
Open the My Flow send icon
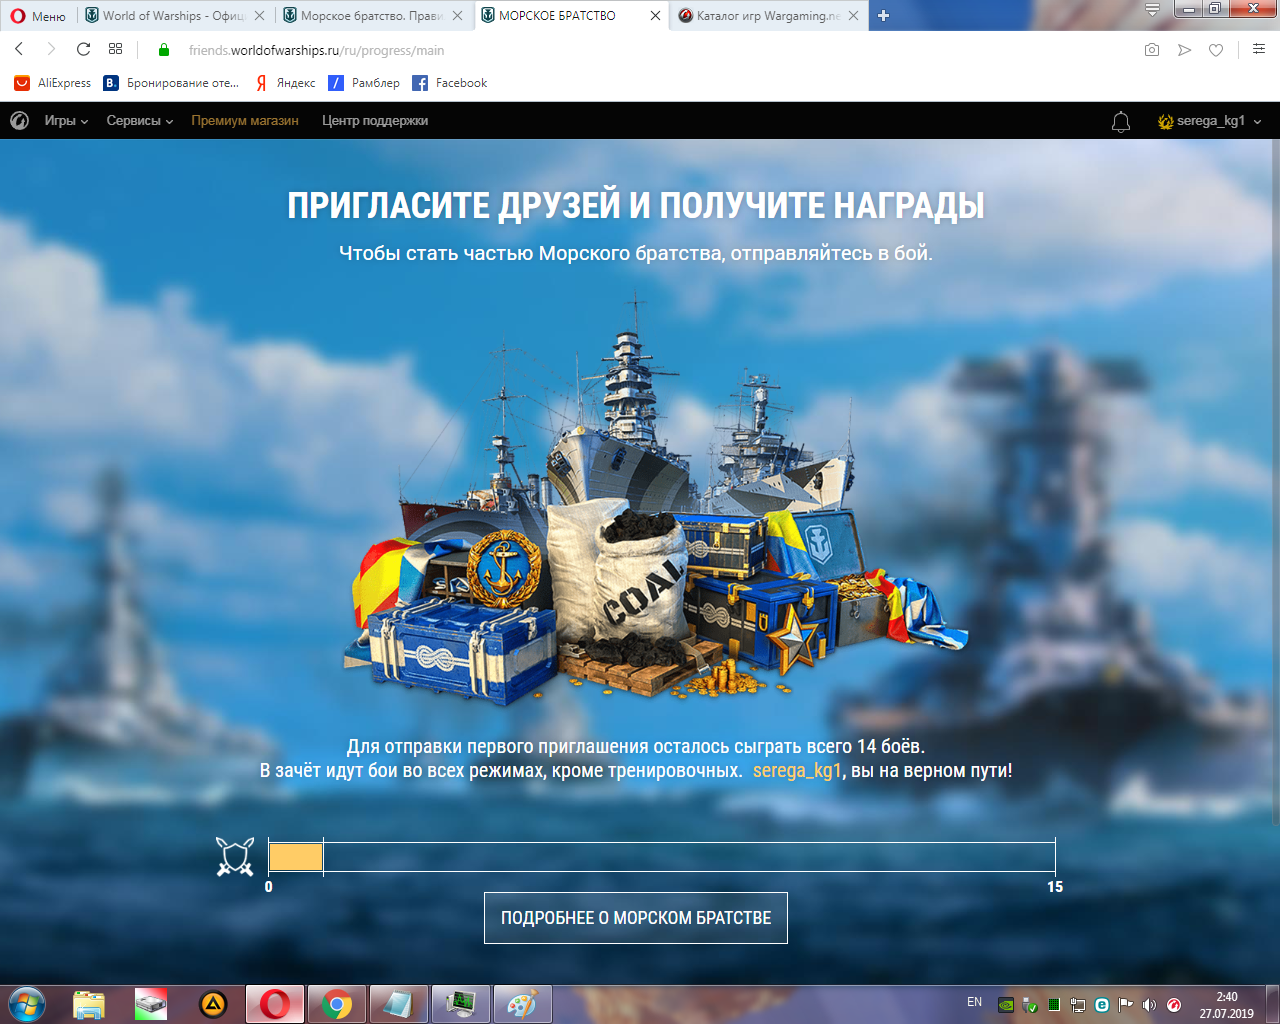(x=1184, y=50)
